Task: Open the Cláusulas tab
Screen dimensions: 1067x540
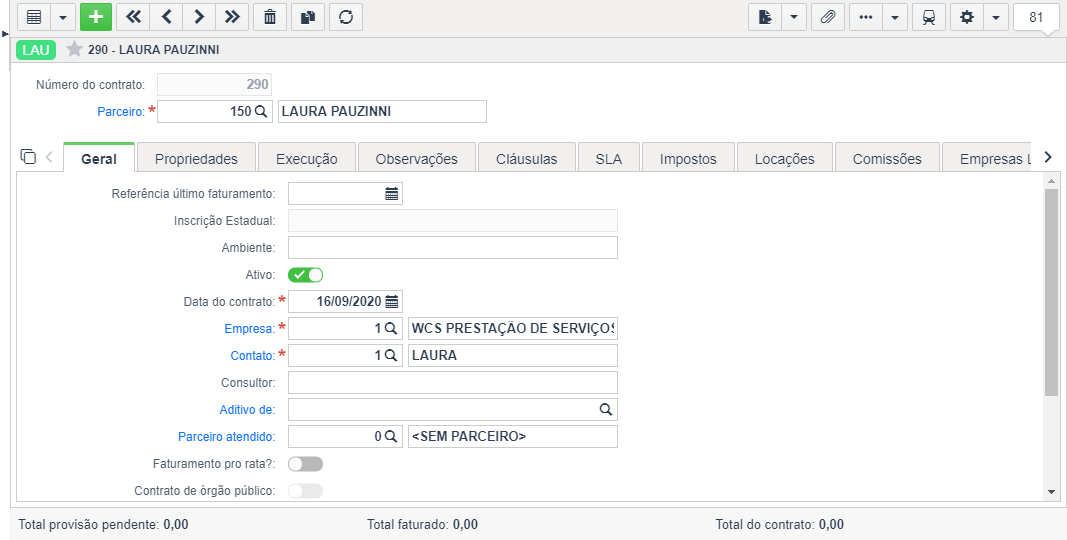Action: [527, 158]
